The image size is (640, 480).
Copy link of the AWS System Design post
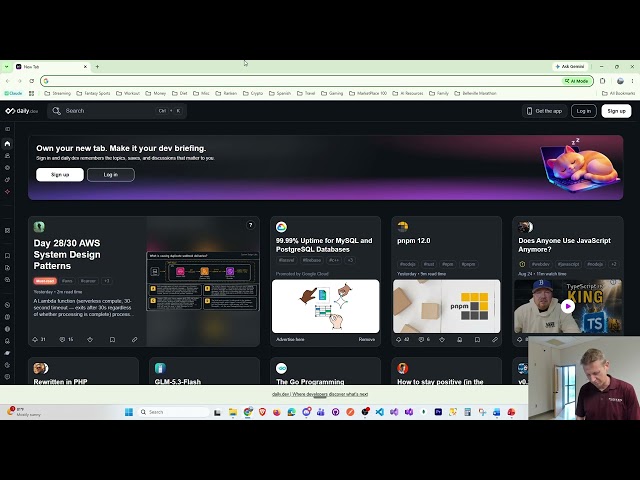134,339
